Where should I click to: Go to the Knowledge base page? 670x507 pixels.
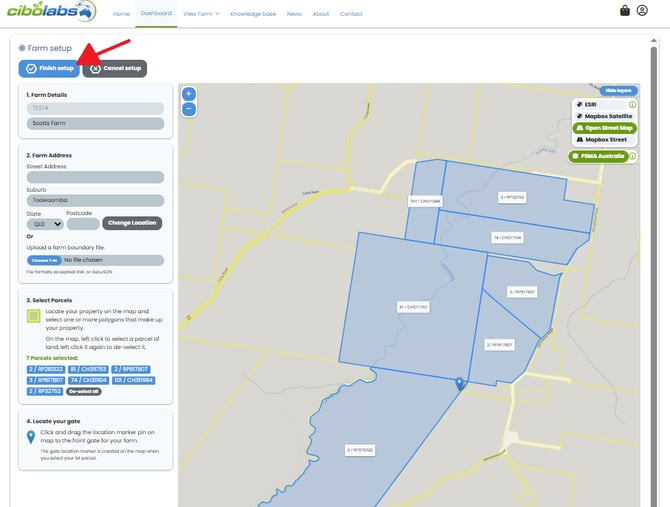[x=254, y=14]
